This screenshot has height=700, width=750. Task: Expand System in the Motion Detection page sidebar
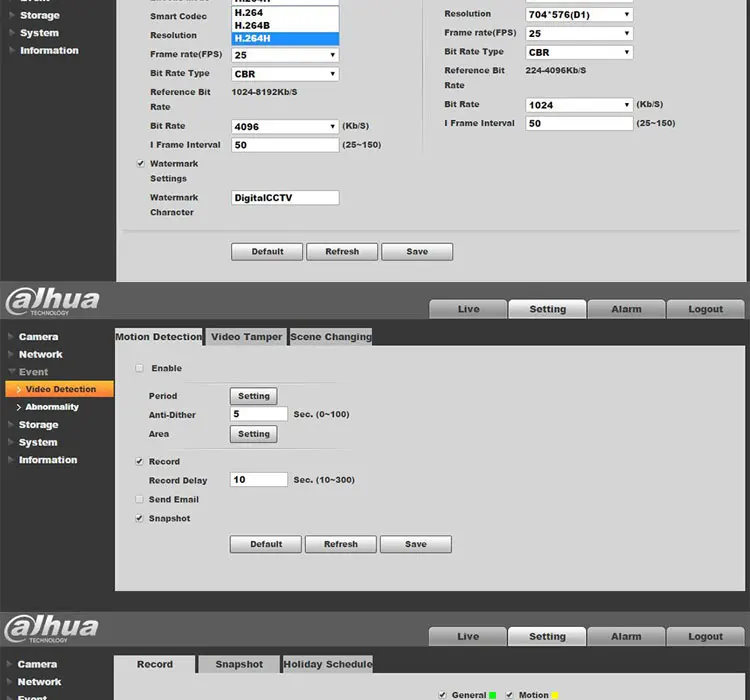tap(37, 443)
